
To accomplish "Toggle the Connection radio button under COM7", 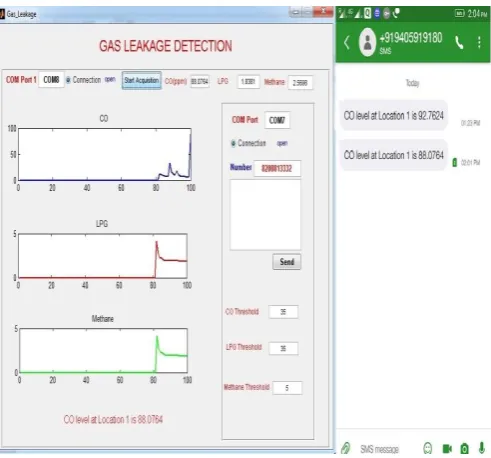I will (x=233, y=143).
